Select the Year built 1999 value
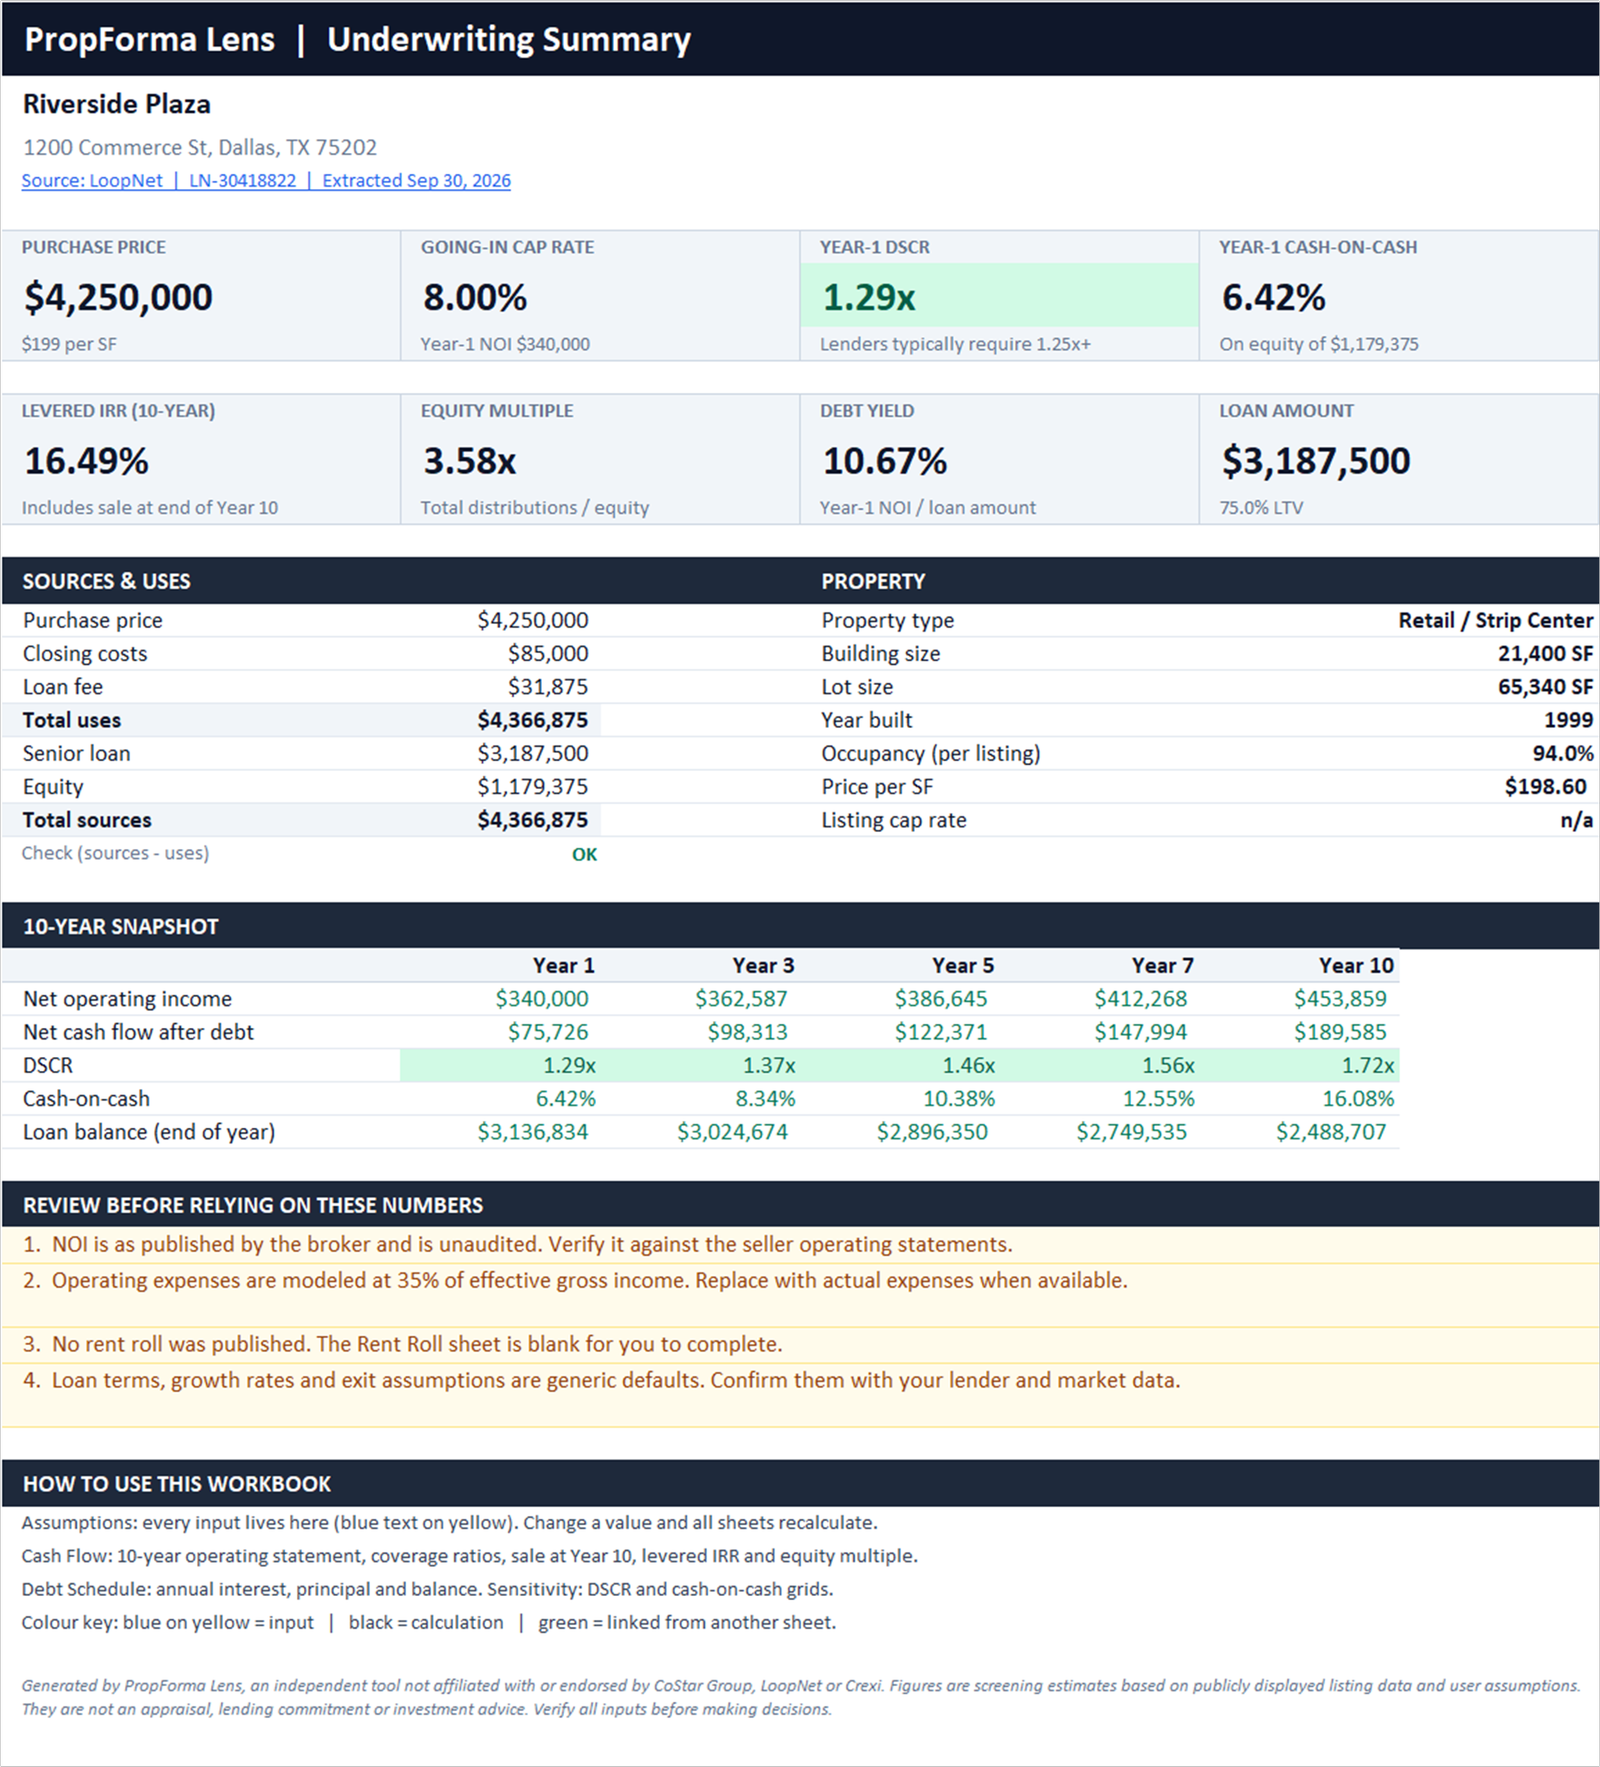 [1568, 720]
